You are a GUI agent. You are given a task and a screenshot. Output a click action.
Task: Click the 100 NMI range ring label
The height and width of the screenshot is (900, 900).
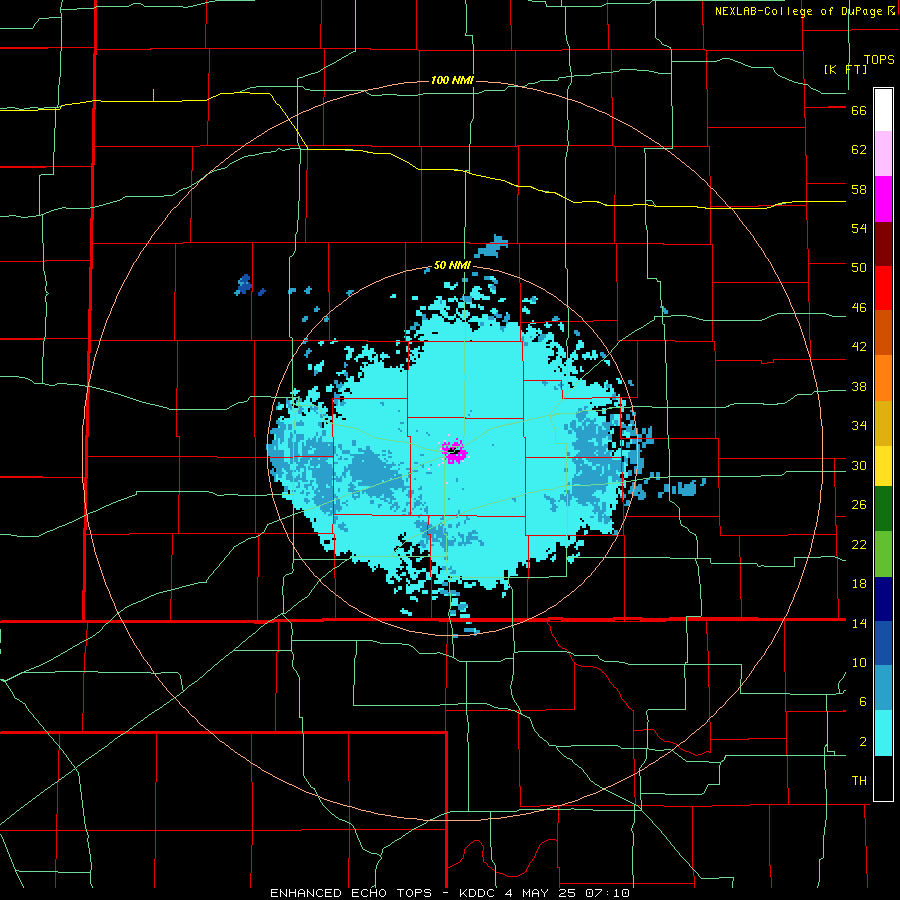(x=452, y=80)
